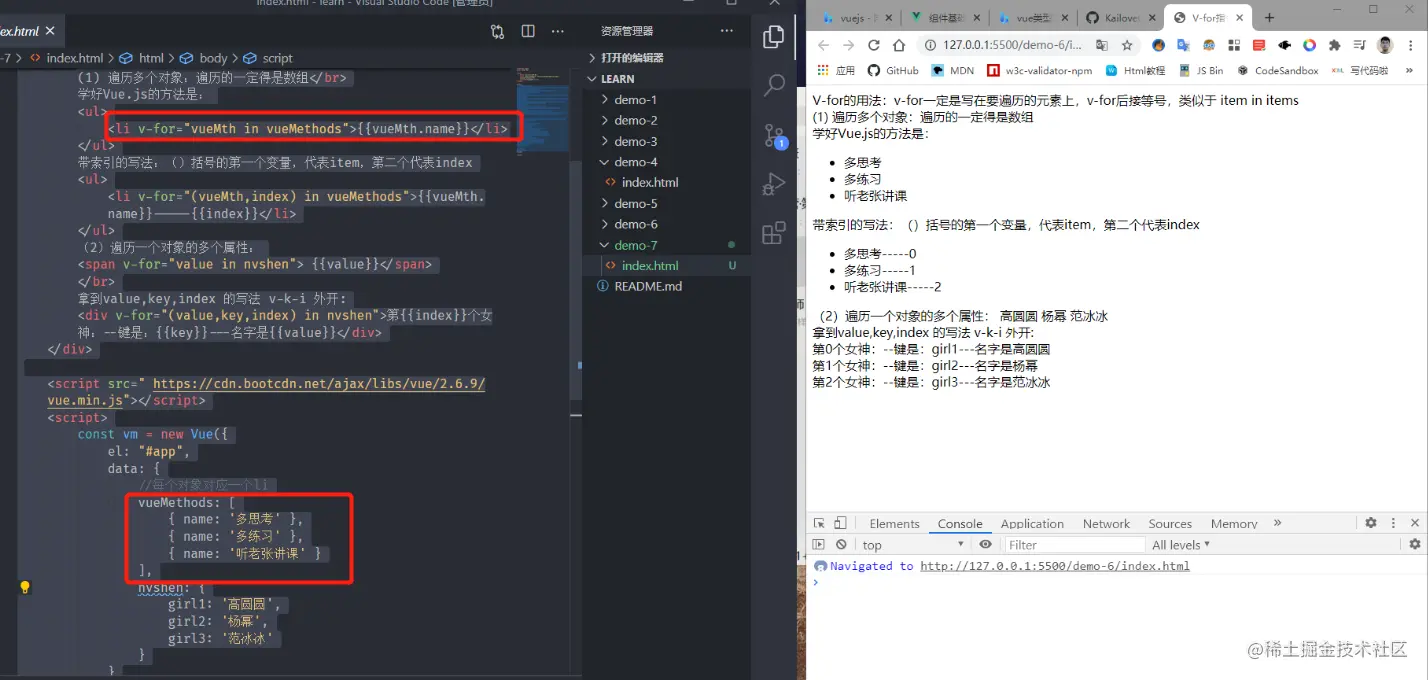Screen dimensions: 1428x680
Task: Go to Chrome home page icon
Action: click(x=899, y=45)
